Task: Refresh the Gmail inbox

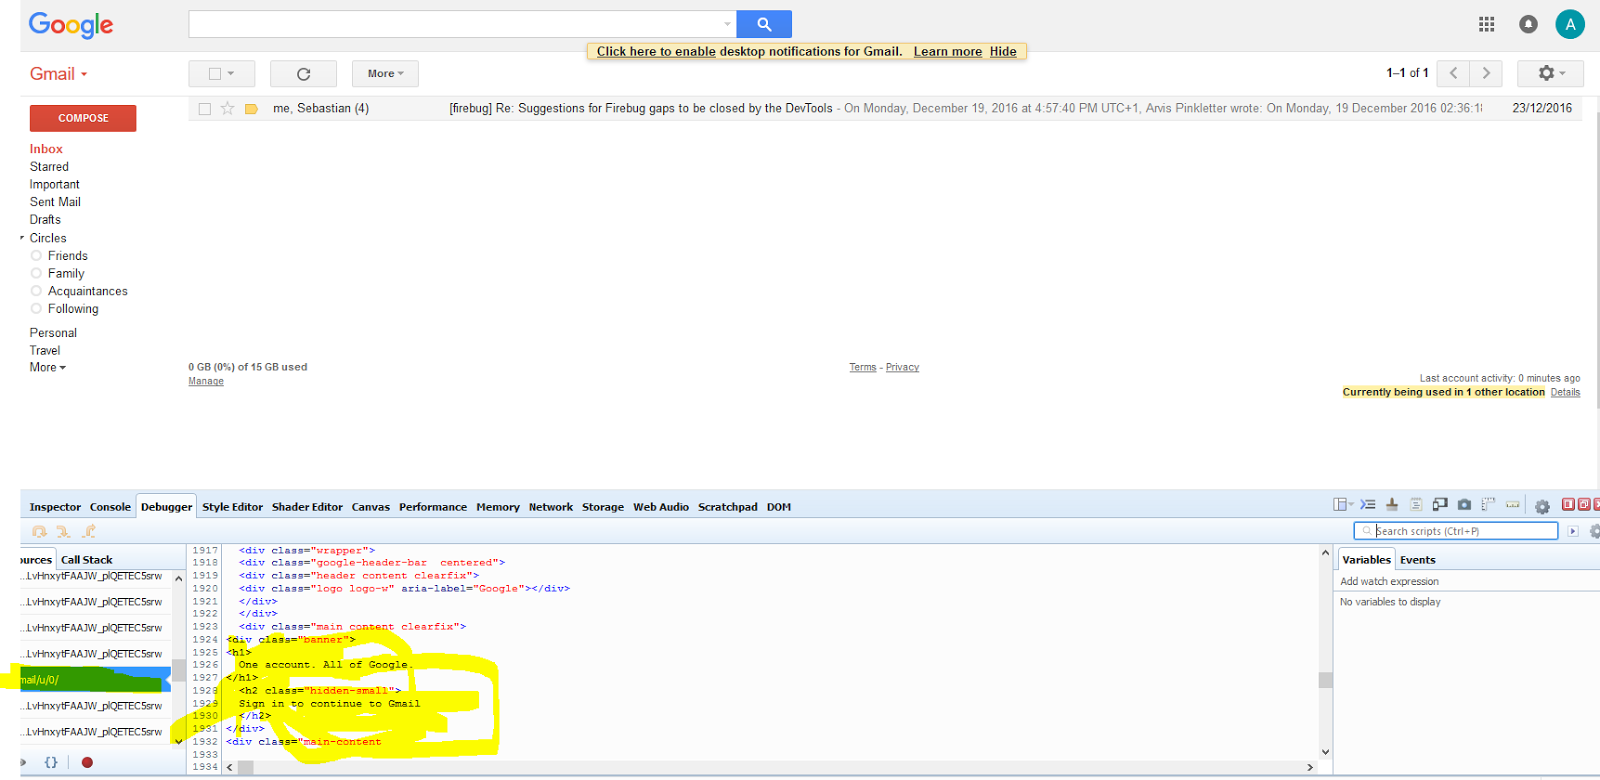Action: [304, 74]
